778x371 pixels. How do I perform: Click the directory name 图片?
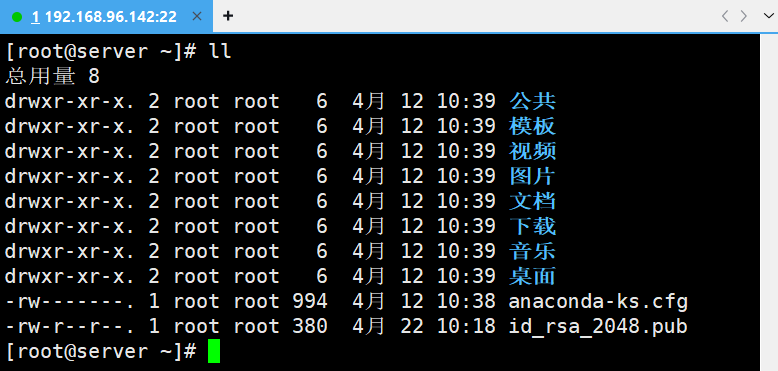(x=532, y=177)
